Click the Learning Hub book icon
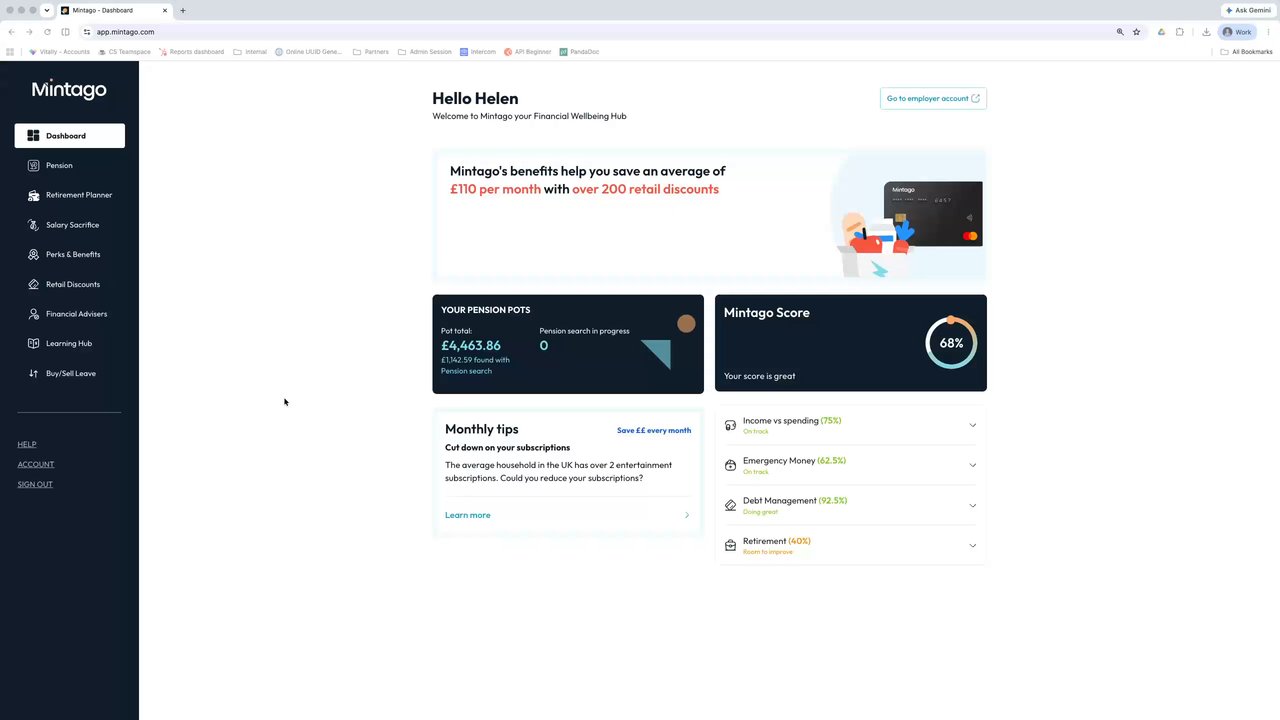 [x=33, y=344]
